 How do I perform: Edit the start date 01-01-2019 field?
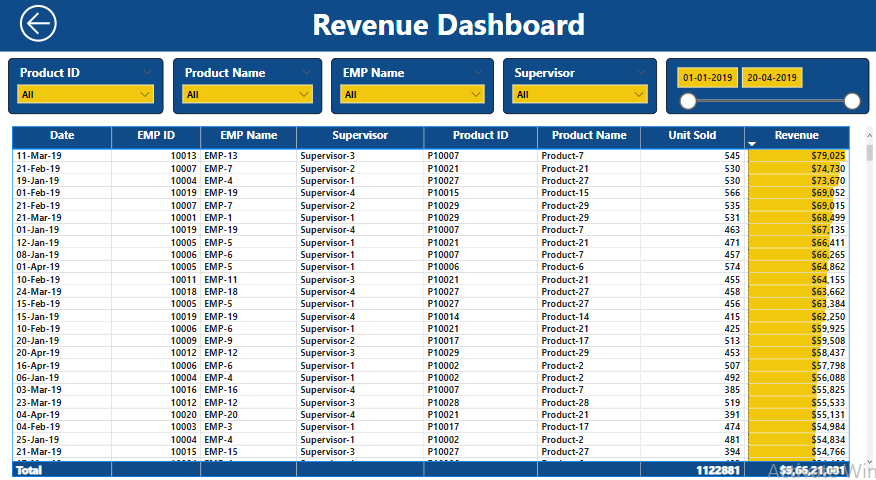[707, 78]
